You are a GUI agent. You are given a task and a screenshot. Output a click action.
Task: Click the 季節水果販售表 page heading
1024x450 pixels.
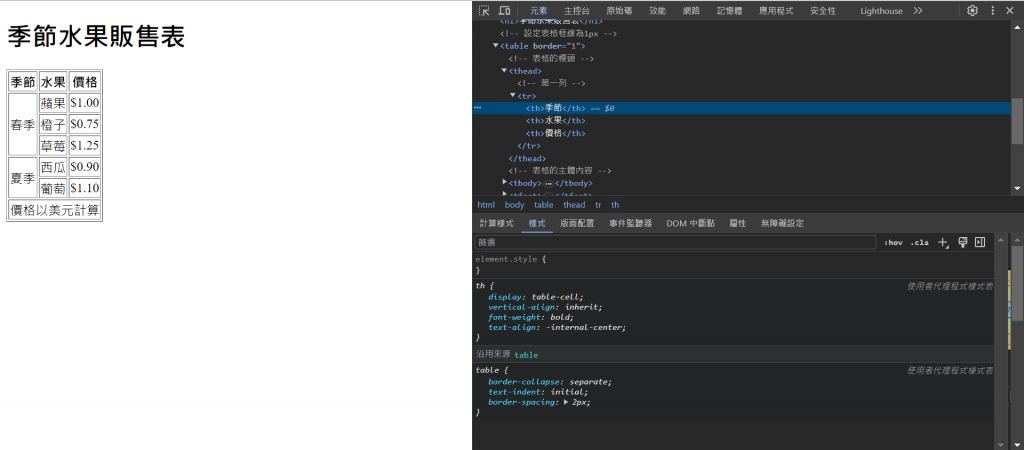96,37
